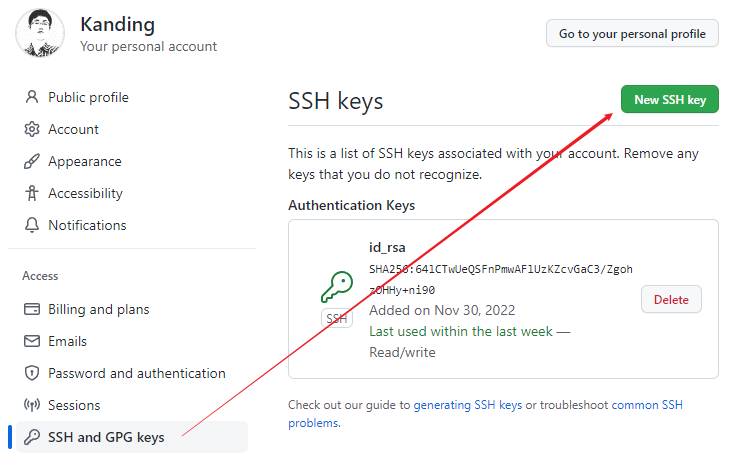This screenshot has height=457, width=737.
Task: Click the Emails envelope icon
Action: point(31,341)
